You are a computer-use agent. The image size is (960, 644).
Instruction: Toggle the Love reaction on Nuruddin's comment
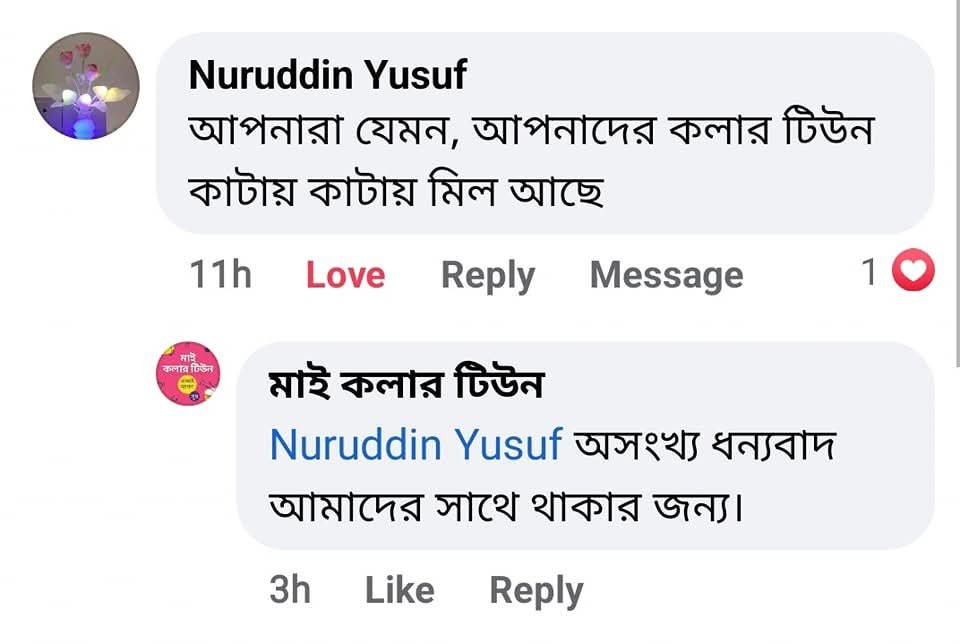tap(345, 275)
